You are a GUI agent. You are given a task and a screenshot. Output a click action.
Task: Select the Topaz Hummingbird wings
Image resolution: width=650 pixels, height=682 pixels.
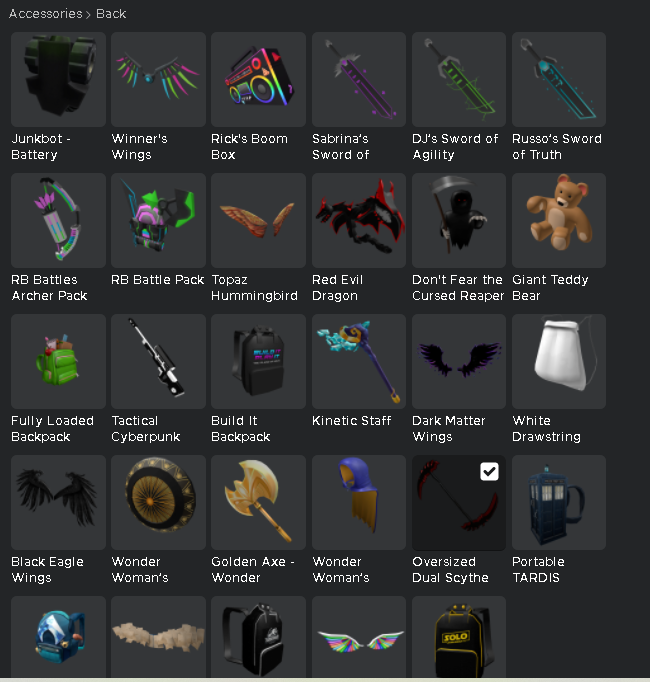point(258,220)
